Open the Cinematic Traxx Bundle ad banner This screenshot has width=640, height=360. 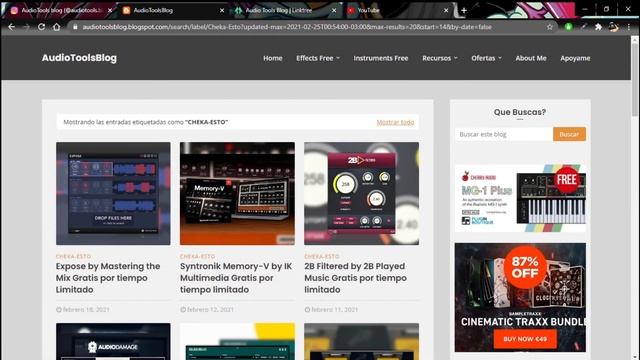[520, 297]
